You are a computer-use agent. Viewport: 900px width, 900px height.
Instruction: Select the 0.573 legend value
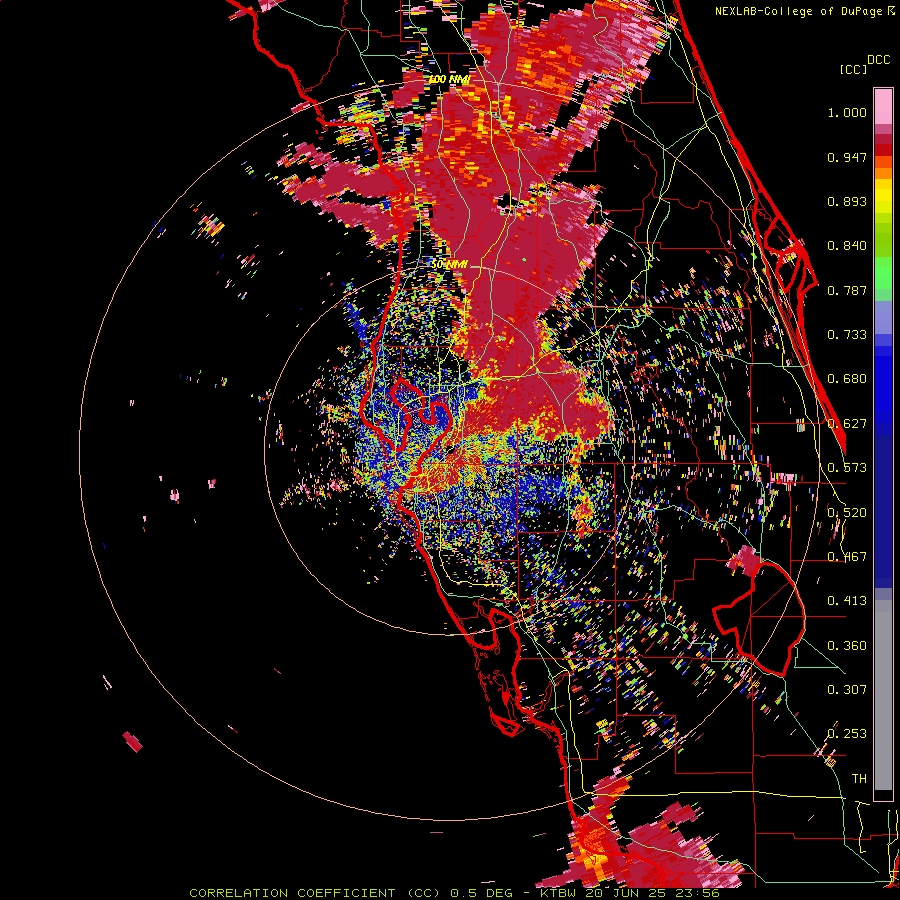pyautogui.click(x=847, y=468)
